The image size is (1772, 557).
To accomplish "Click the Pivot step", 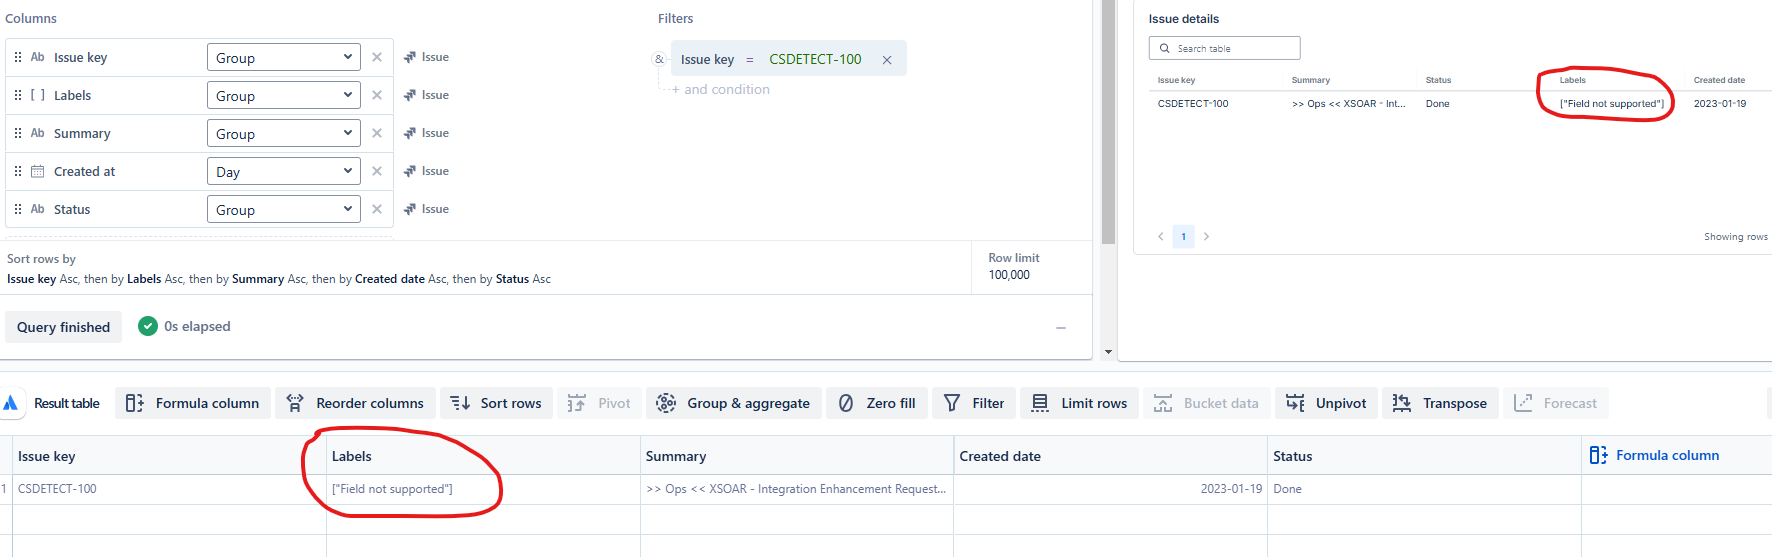I will (x=599, y=403).
